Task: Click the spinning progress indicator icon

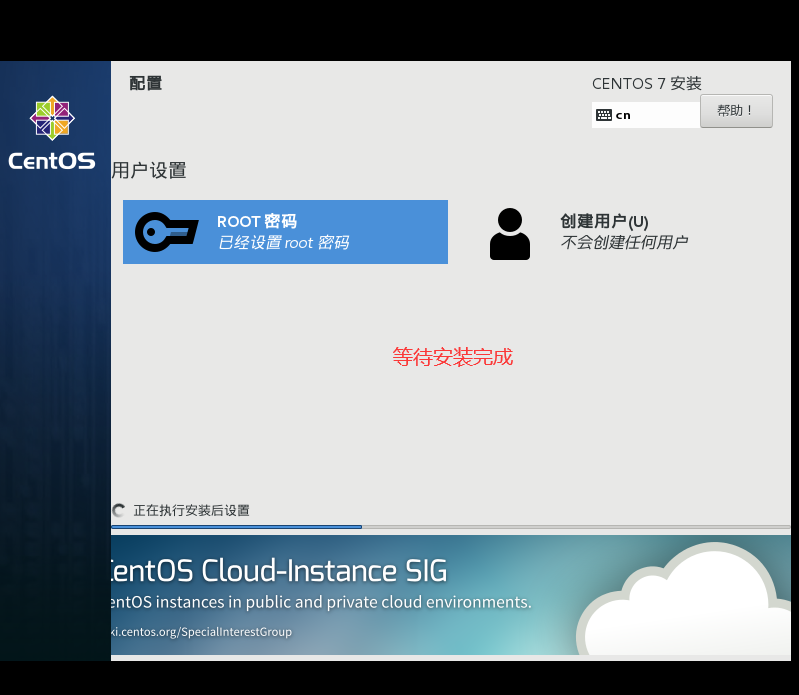Action: (x=119, y=510)
